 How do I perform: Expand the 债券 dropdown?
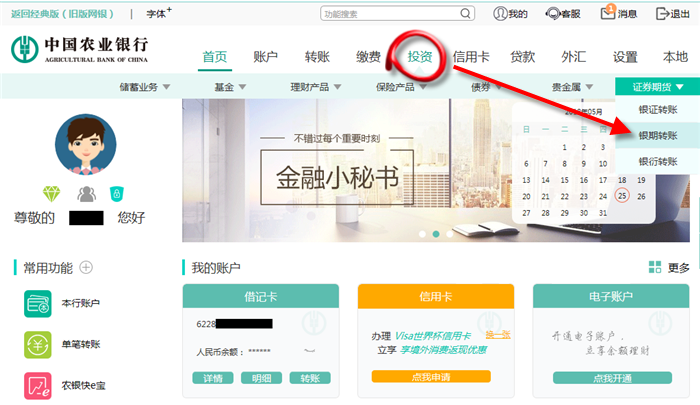click(487, 87)
